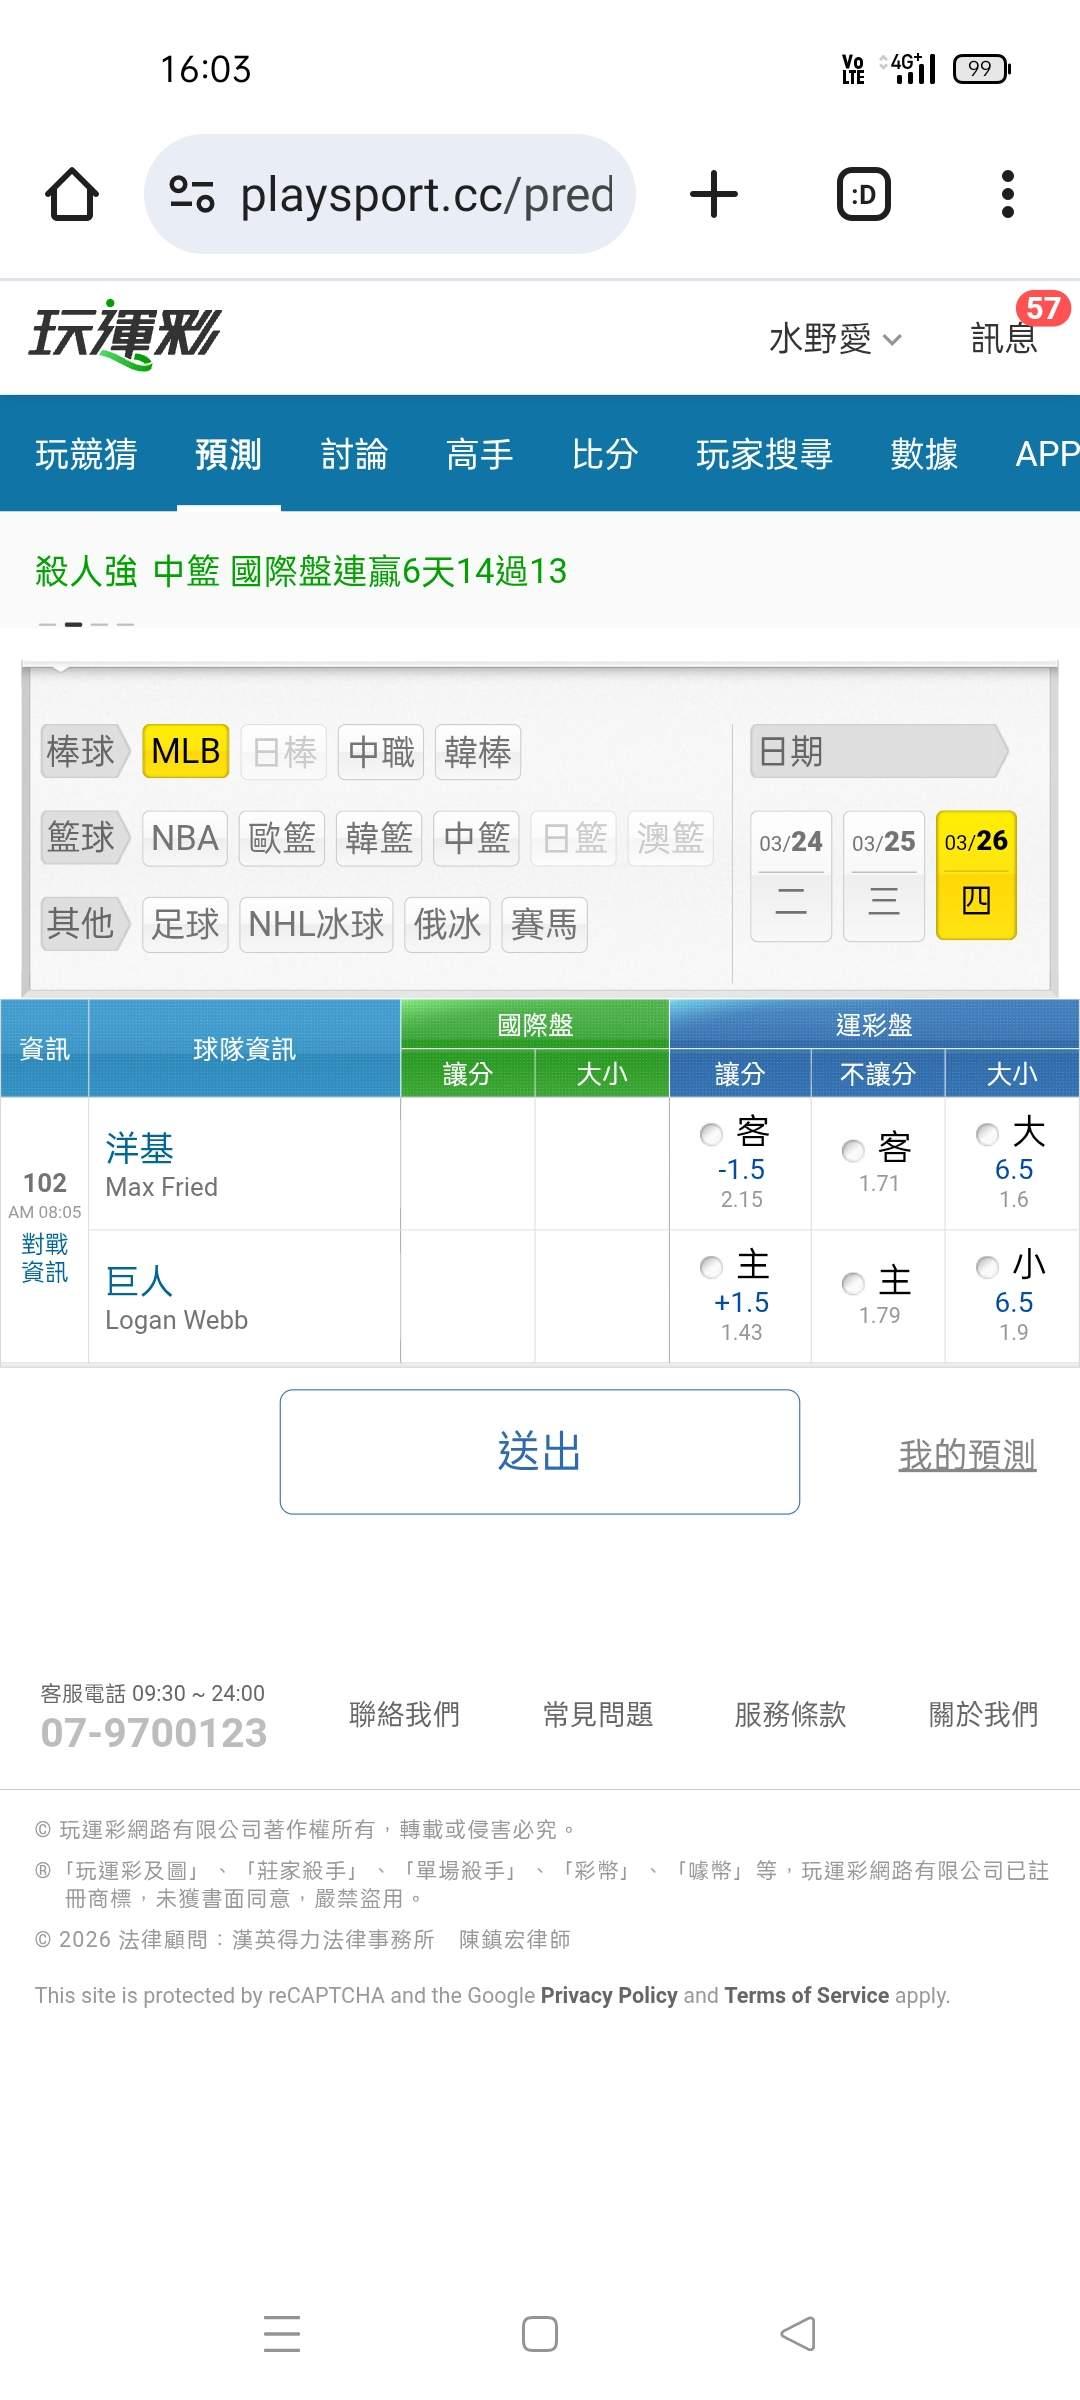Tap the playsport.cc address bar

[x=390, y=194]
